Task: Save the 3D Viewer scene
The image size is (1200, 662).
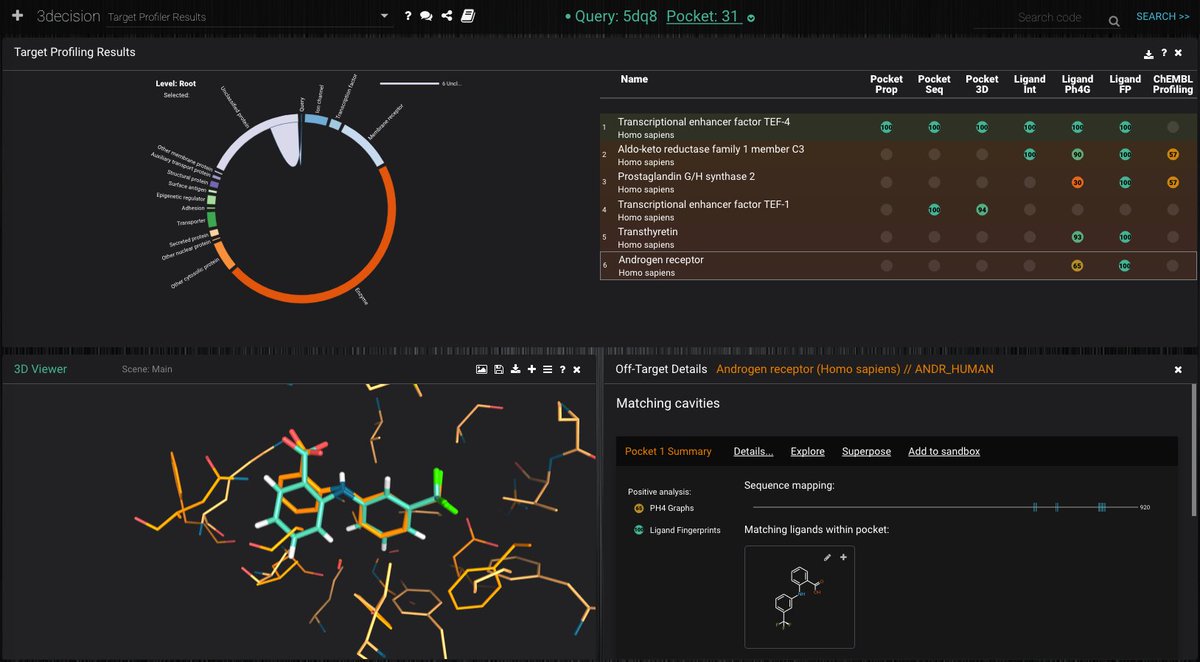Action: [x=498, y=370]
